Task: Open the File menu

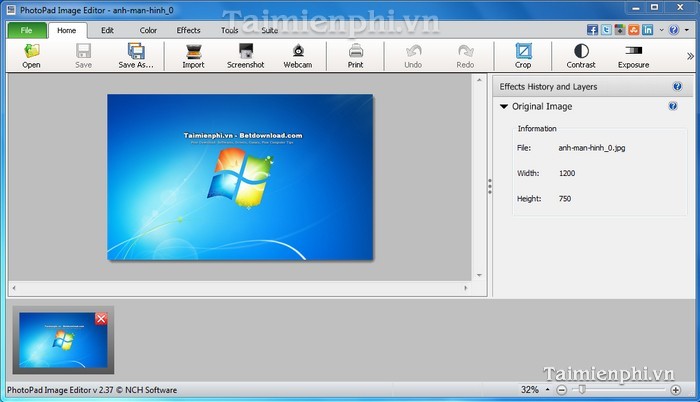Action: 27,30
